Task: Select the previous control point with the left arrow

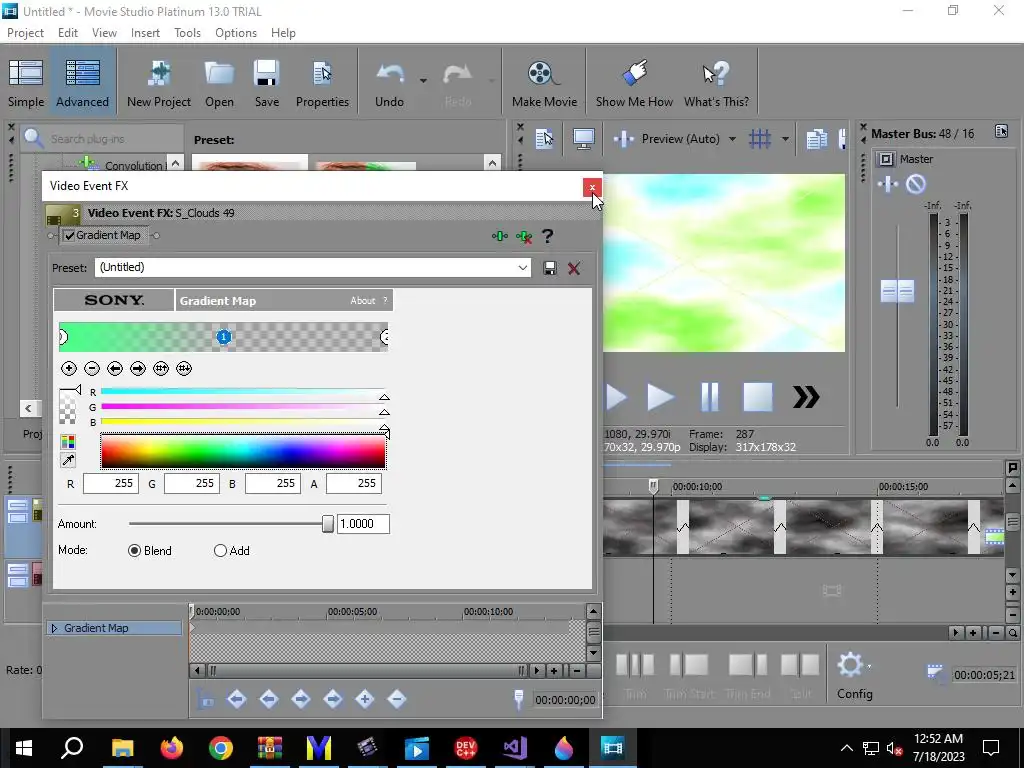Action: click(x=115, y=368)
